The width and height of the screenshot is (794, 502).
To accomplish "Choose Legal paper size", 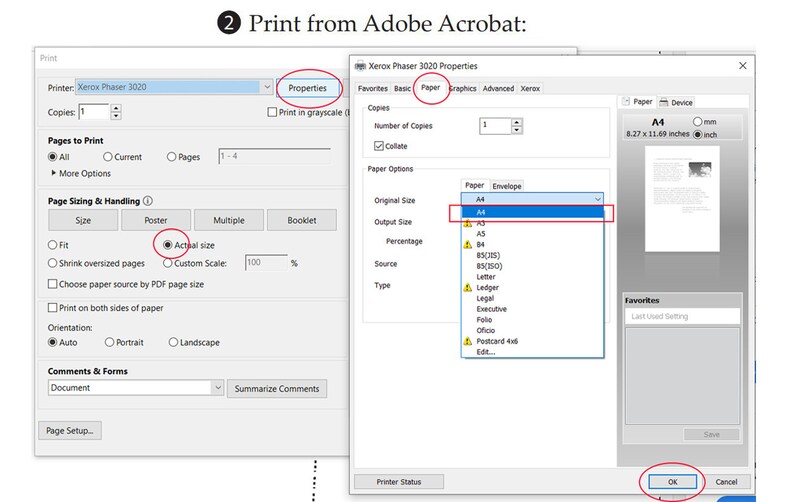I will [532, 298].
